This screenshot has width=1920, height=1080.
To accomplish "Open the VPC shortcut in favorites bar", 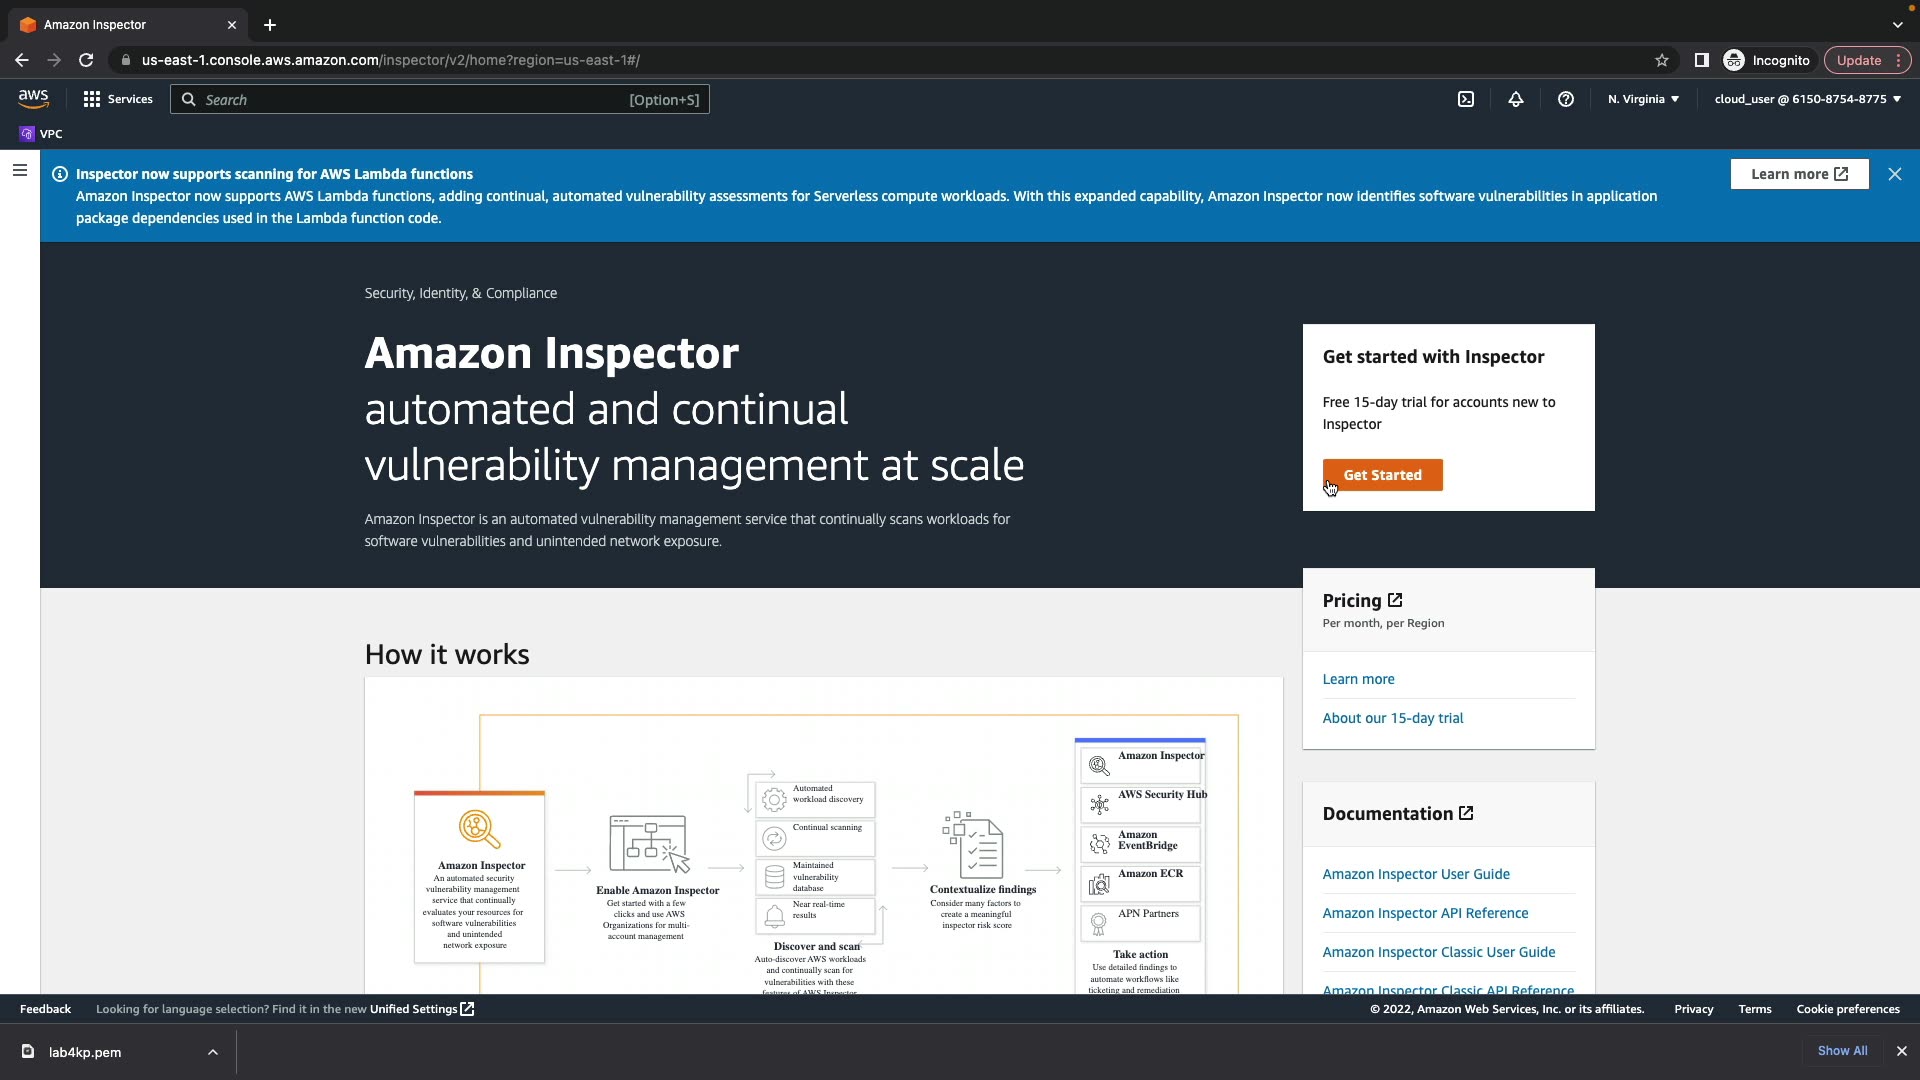I will coord(41,134).
